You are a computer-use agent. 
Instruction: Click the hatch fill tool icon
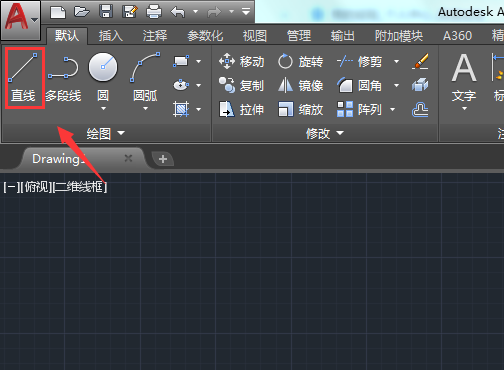coord(181,109)
